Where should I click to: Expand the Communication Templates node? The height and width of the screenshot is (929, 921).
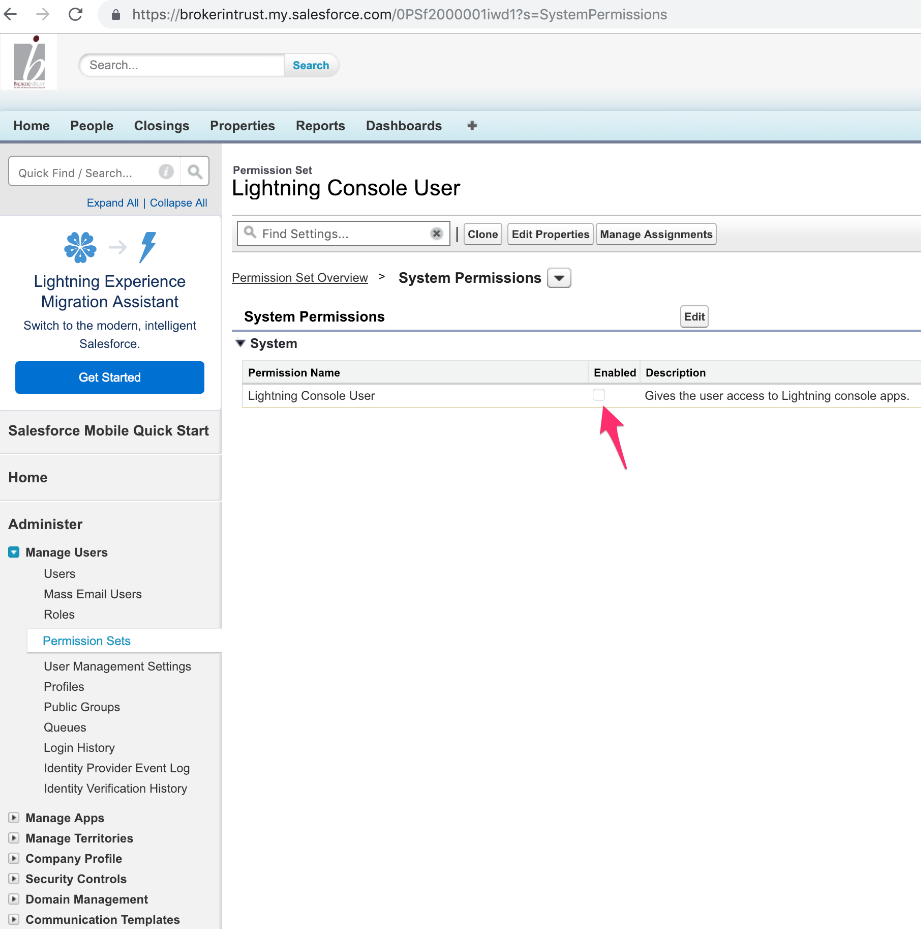[x=13, y=919]
